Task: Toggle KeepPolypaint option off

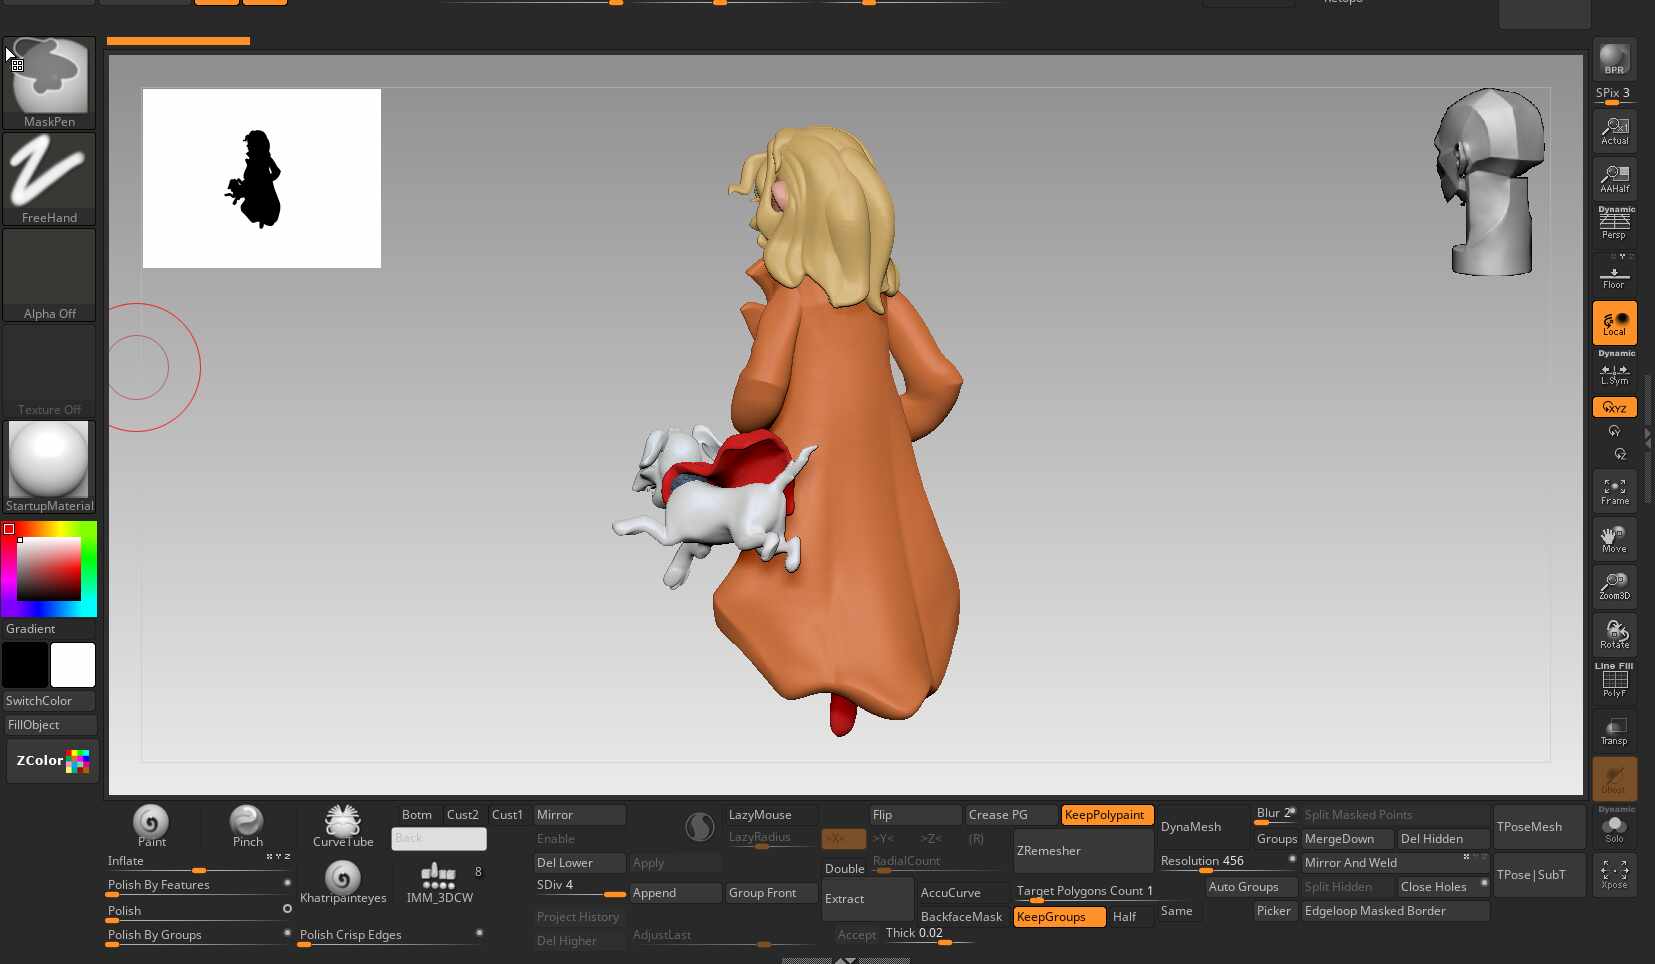Action: [1107, 815]
